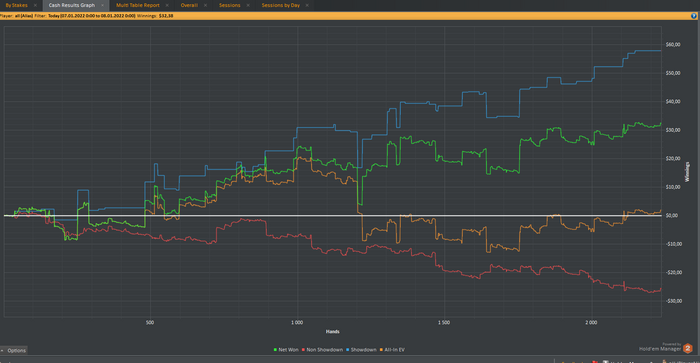Click the -$10,00 axis label

coord(674,244)
